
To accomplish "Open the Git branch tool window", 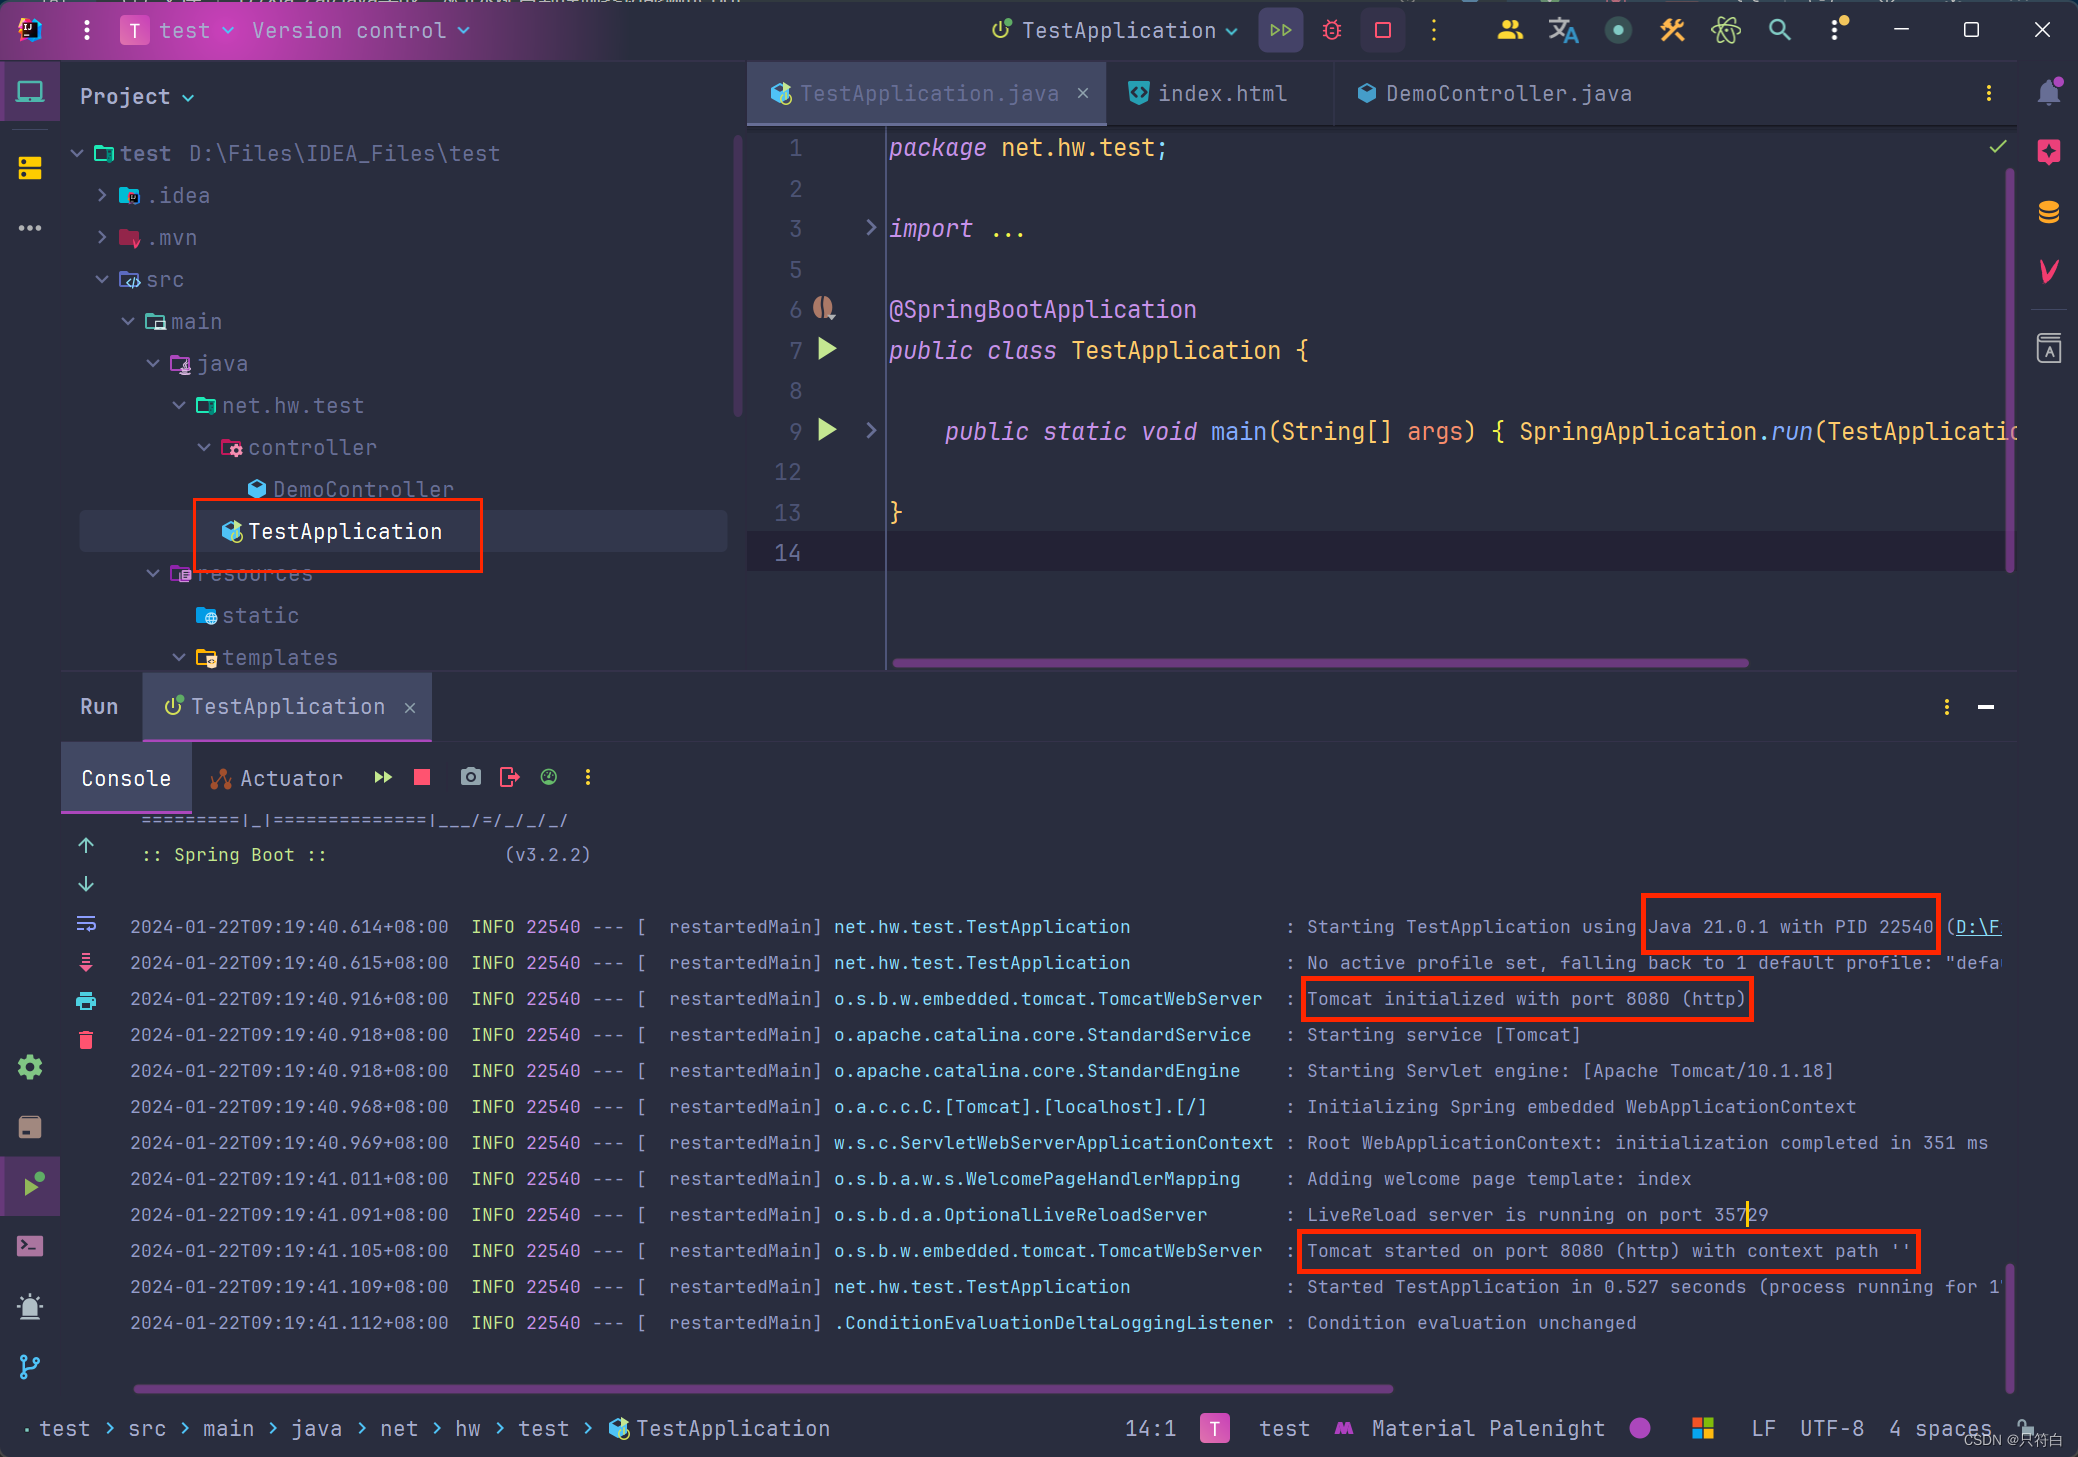I will tap(30, 1366).
